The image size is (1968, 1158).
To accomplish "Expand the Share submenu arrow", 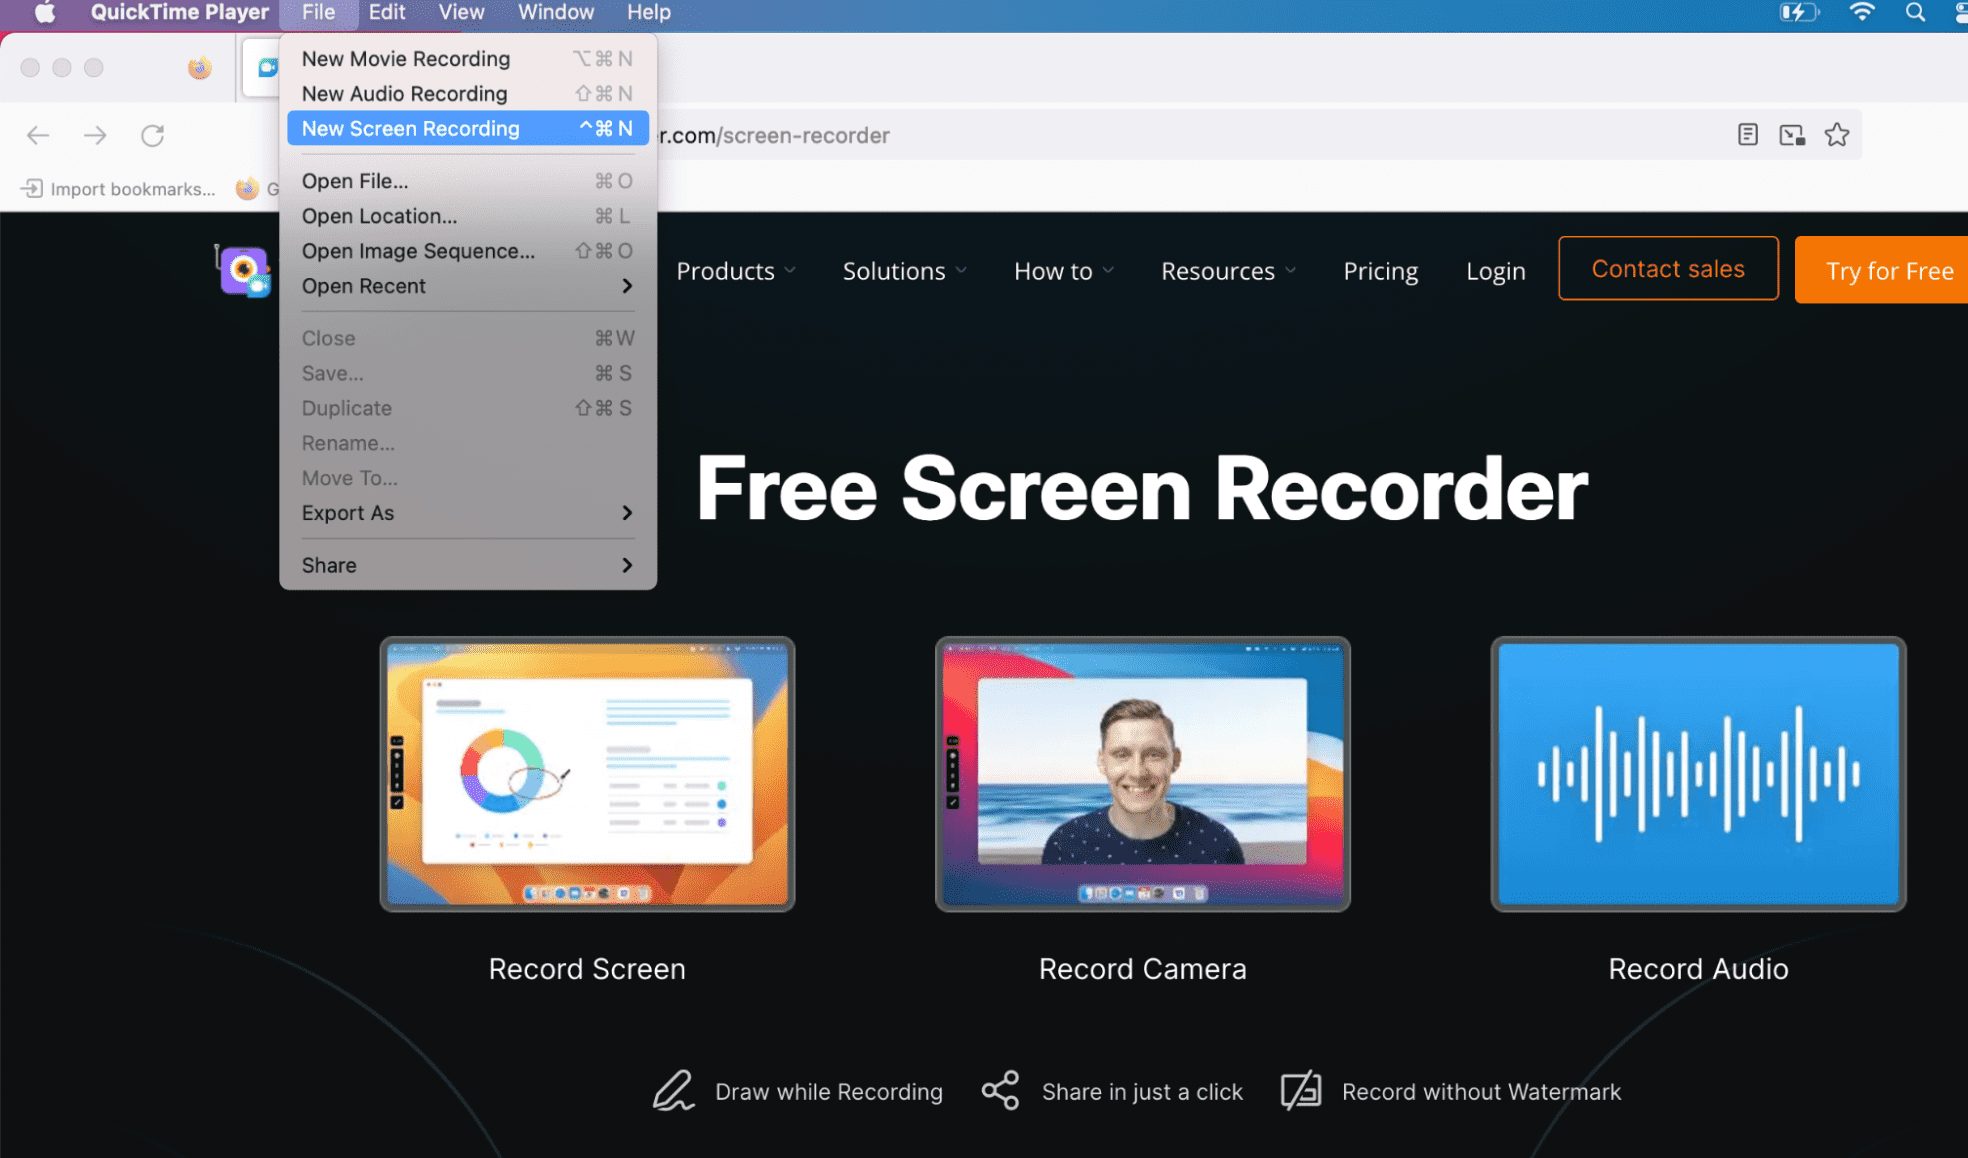I will coord(626,564).
